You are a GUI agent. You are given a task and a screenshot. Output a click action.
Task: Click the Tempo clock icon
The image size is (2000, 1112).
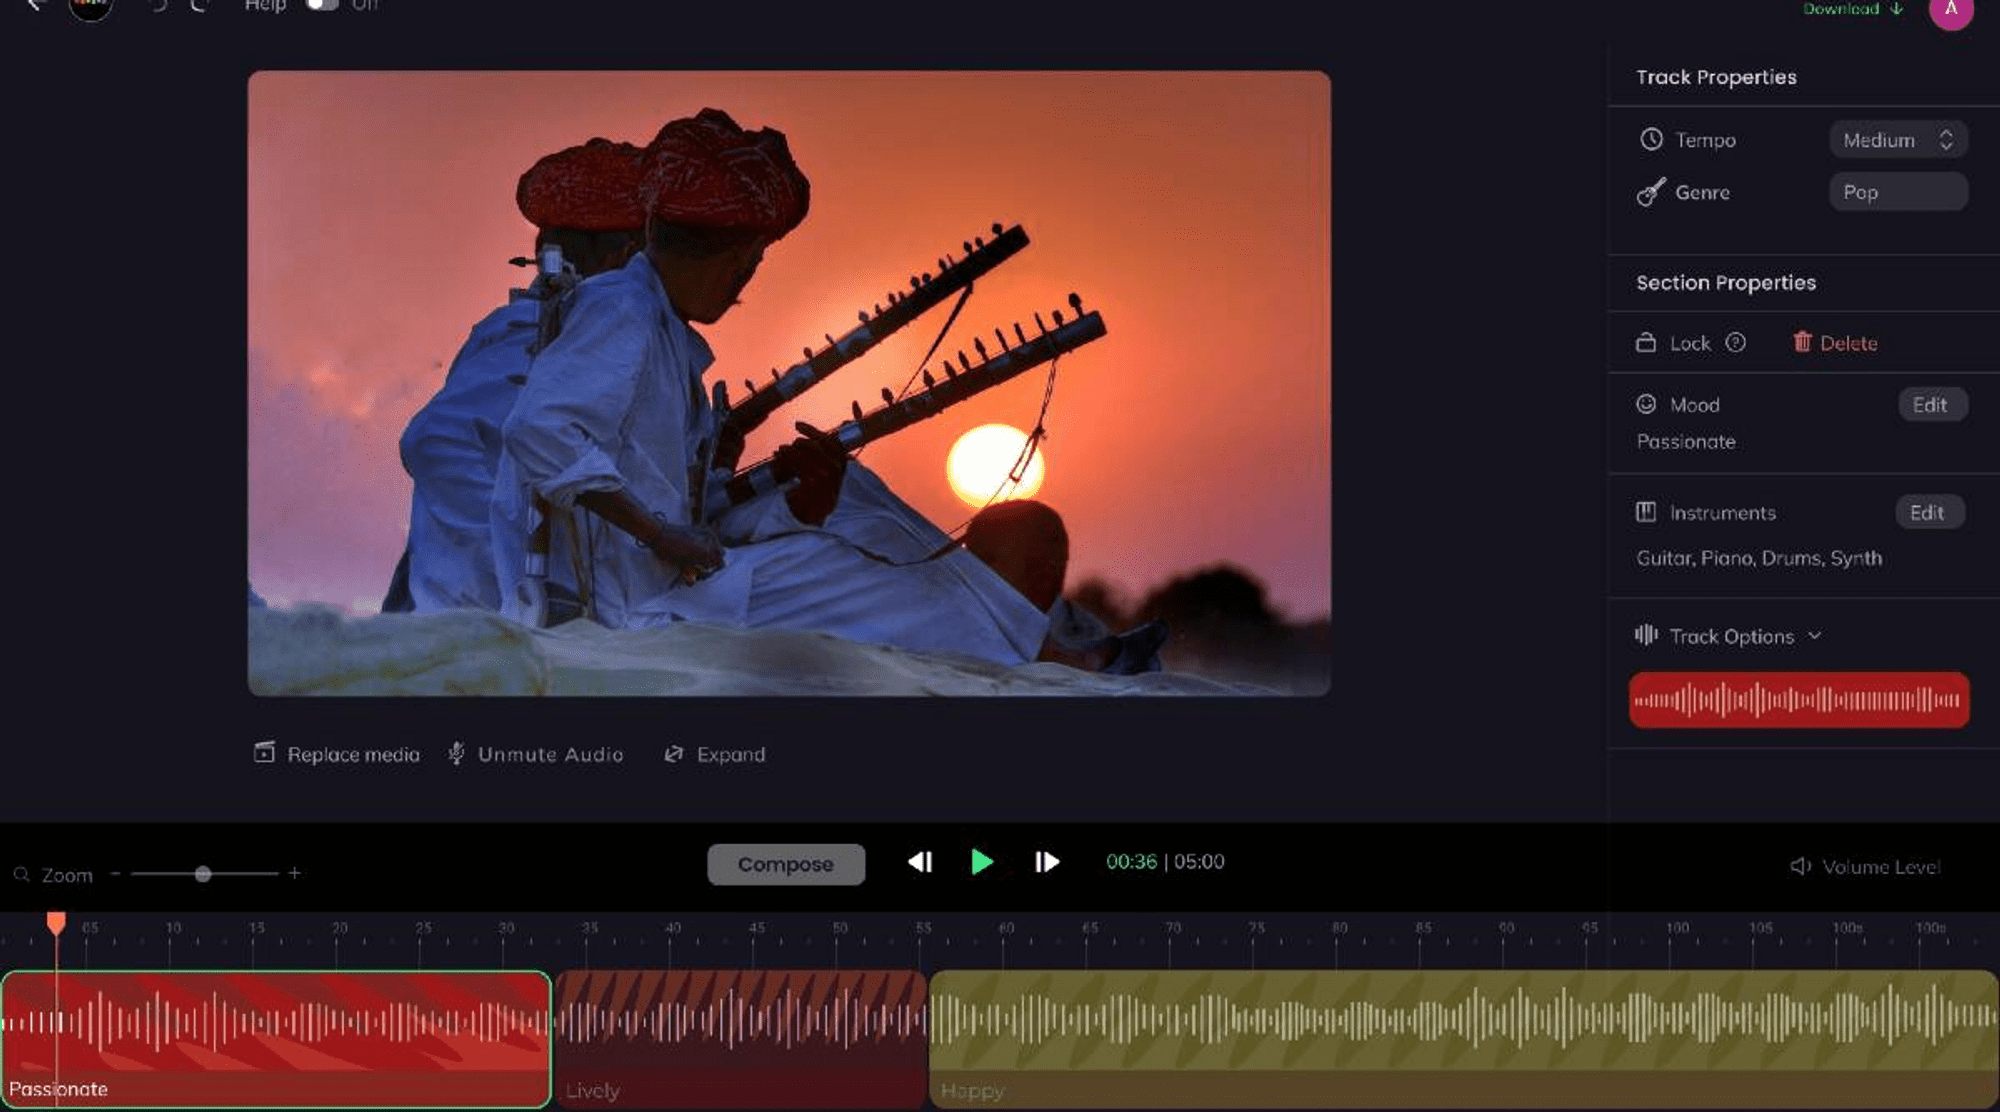click(x=1651, y=139)
